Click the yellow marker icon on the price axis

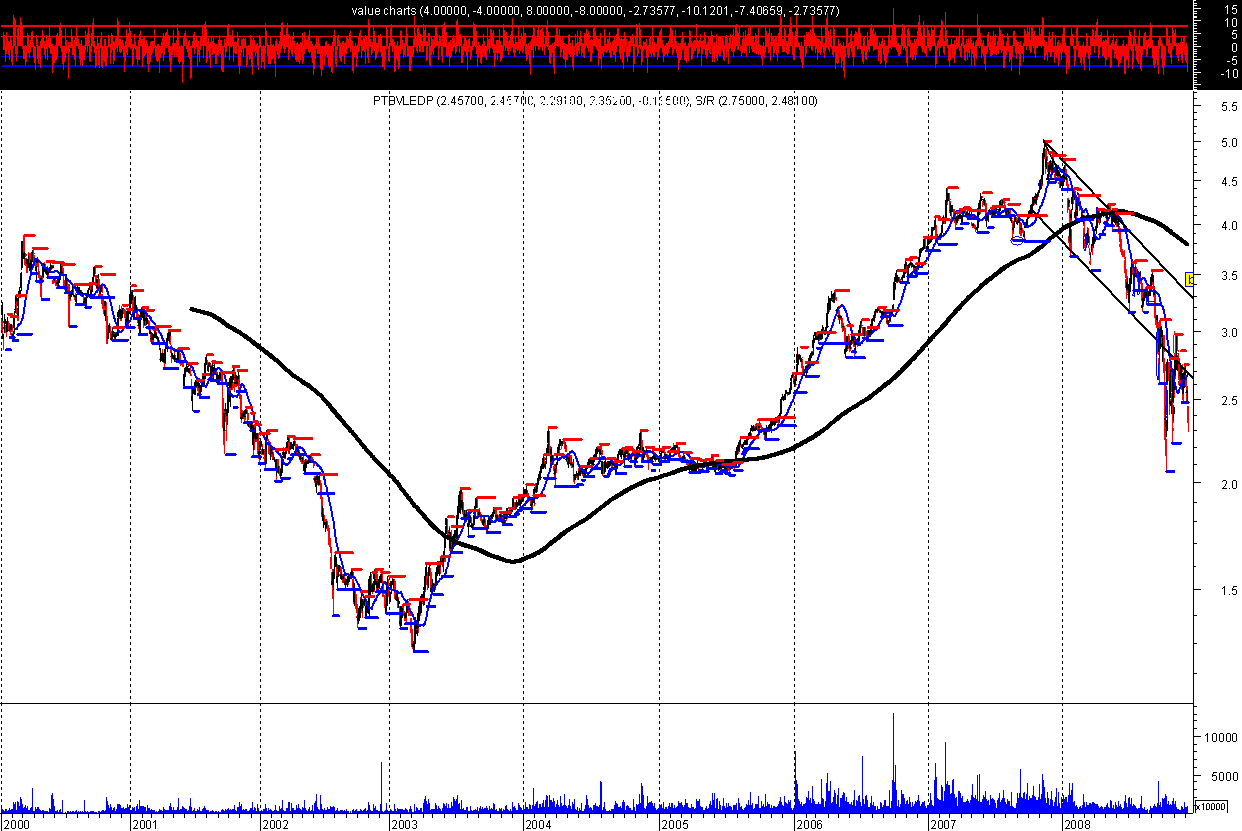(1191, 279)
